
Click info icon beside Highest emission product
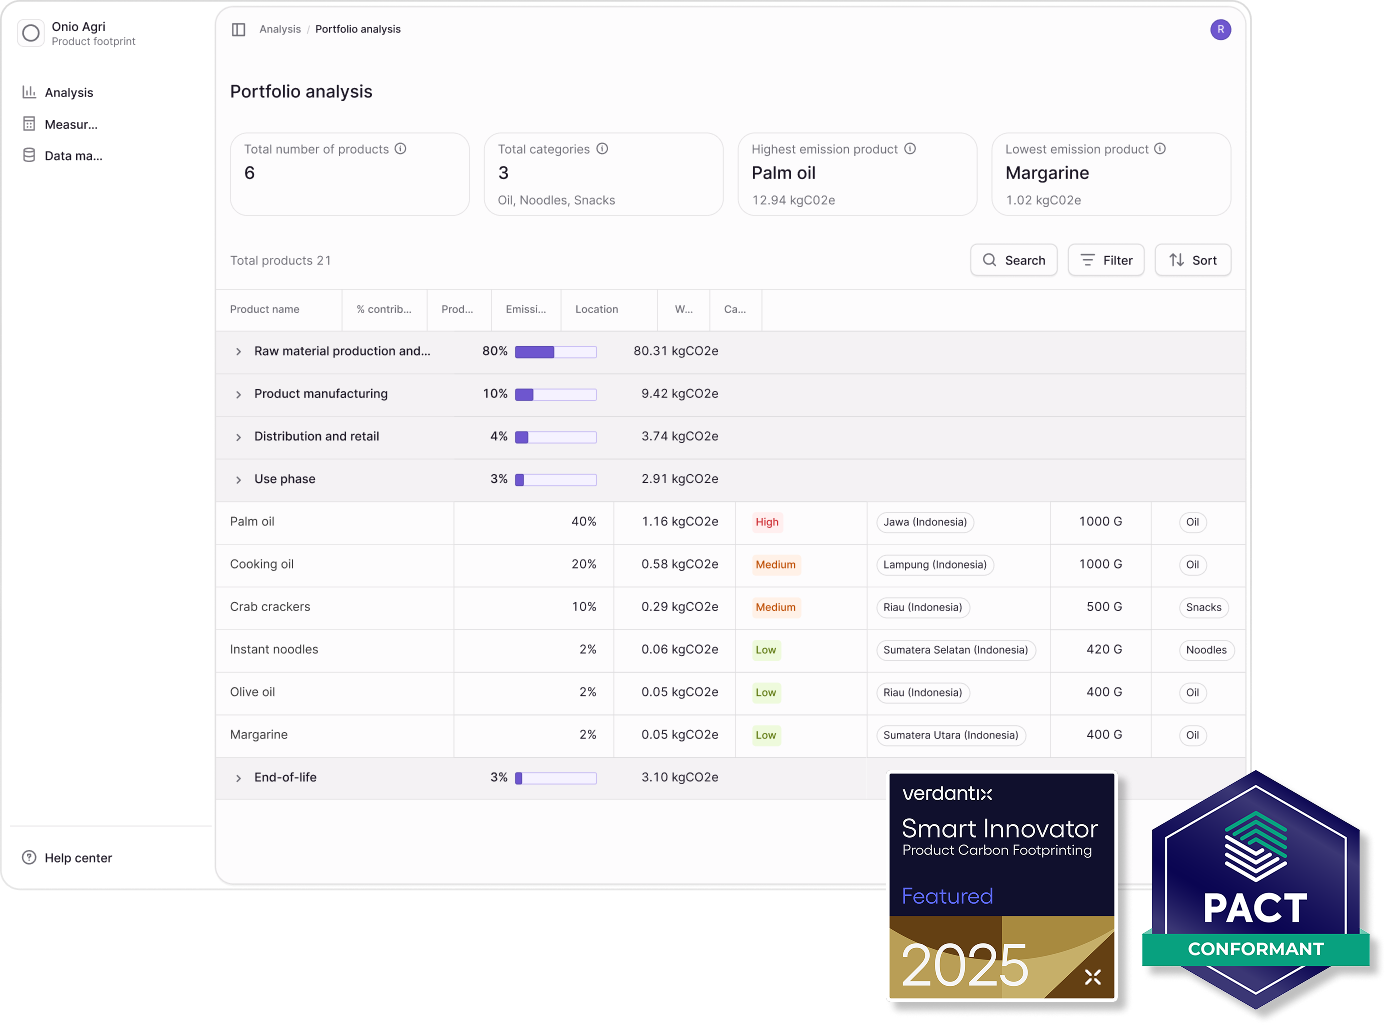[910, 149]
